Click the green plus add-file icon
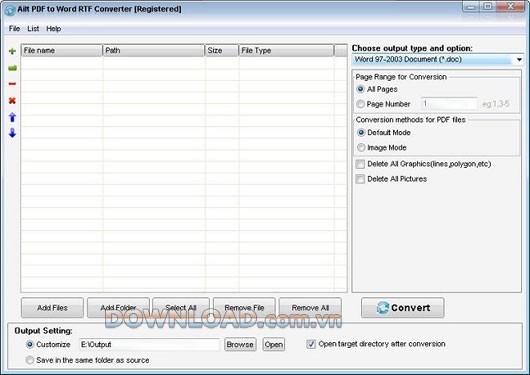This screenshot has height=375, width=530. 12,51
